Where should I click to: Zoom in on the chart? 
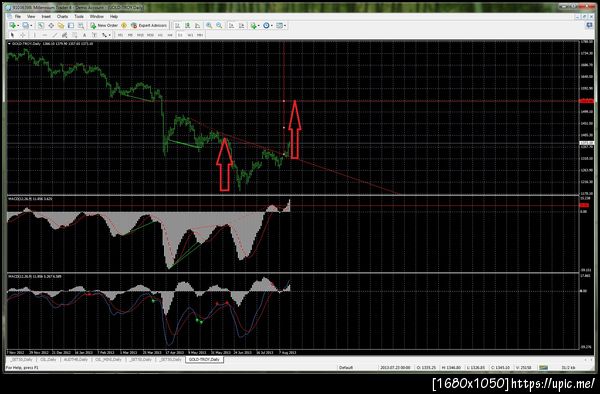pos(209,25)
